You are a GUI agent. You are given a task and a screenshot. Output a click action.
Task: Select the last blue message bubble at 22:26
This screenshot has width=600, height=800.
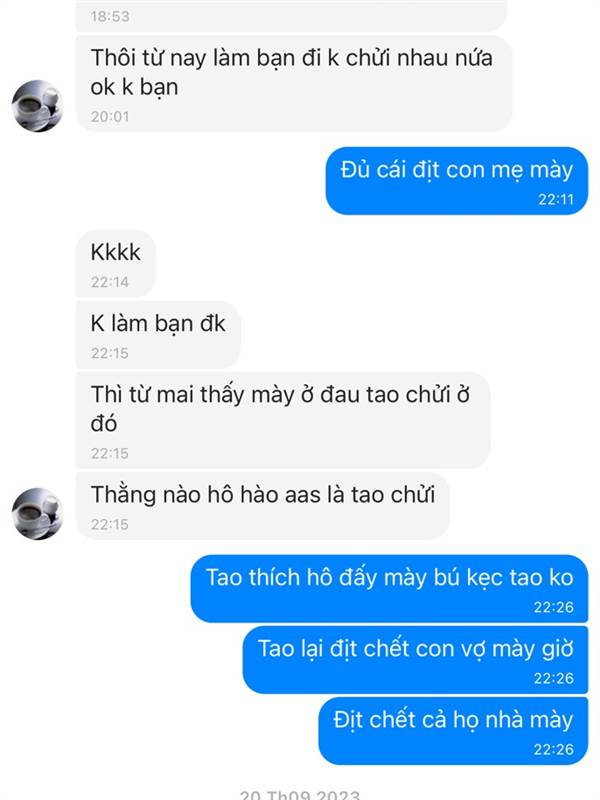coord(453,731)
